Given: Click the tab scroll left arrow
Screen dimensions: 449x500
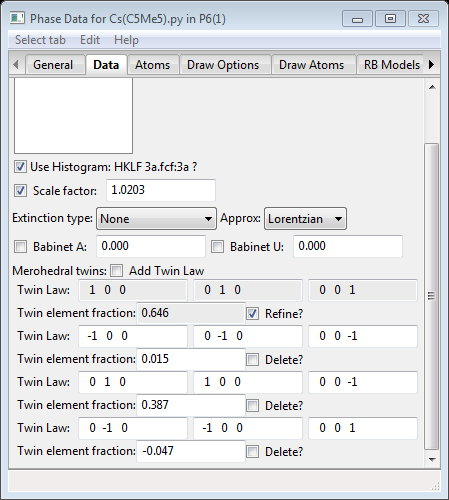Looking at the screenshot, I should point(16,64).
